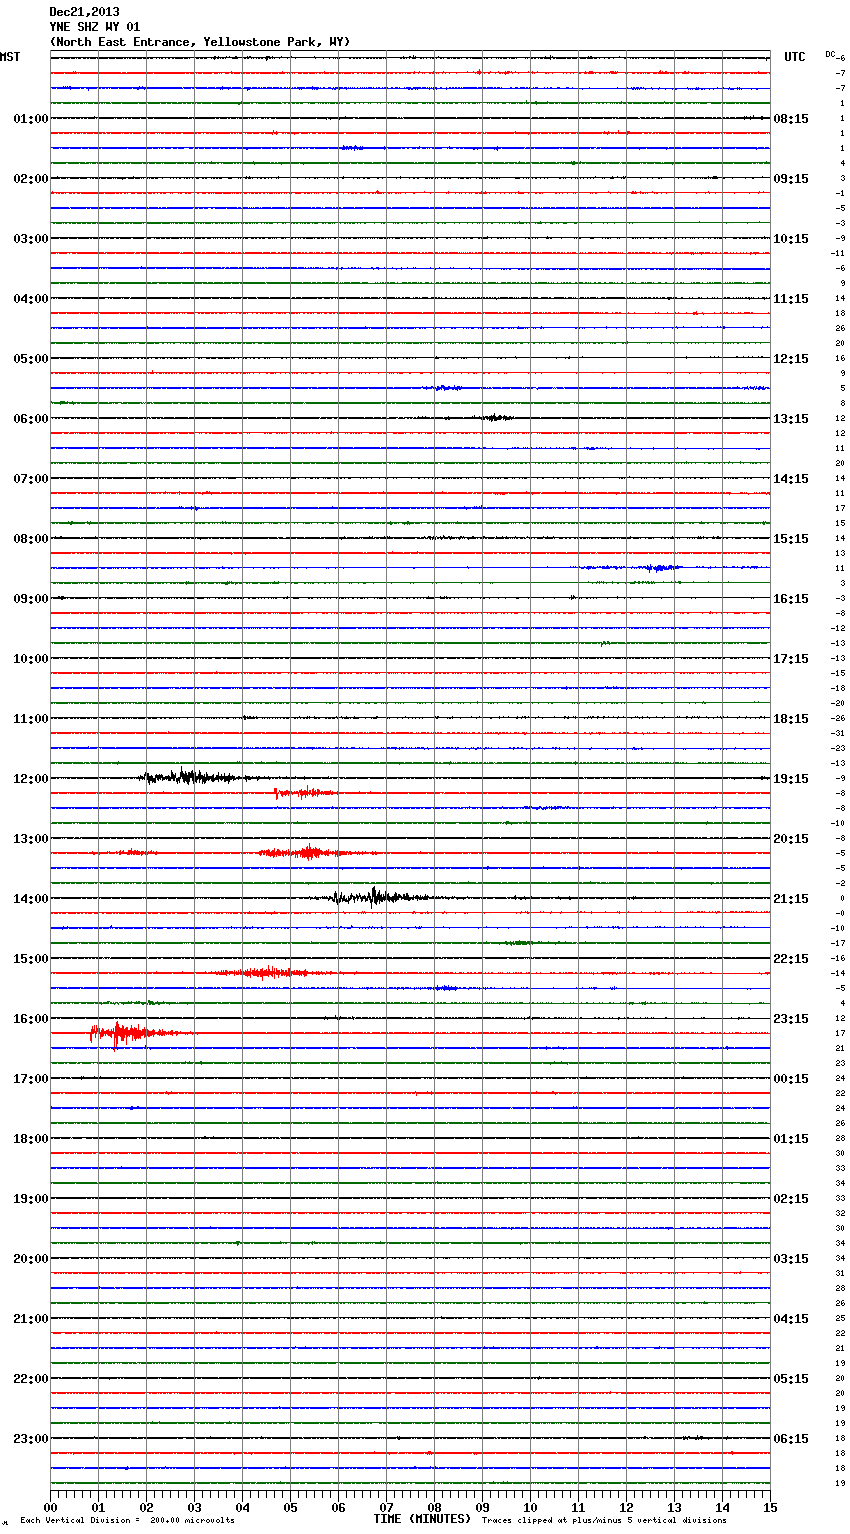850x1534 pixels.
Task: Click the 23:15 UTC time label
Action: coord(791,1019)
